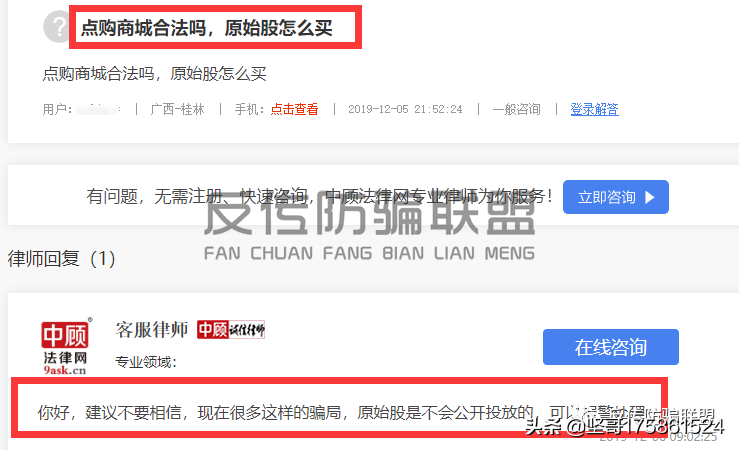The image size is (739, 450).
Task: Click the post timestamp 2019-12-05 21:52:24
Action: pos(405,109)
